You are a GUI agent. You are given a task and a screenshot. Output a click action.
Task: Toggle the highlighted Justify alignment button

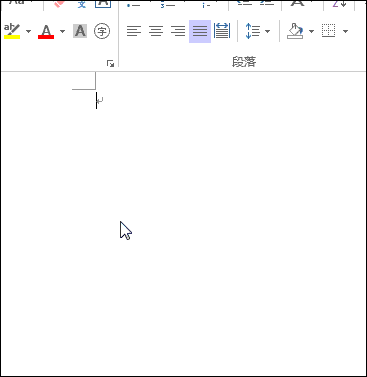coord(200,31)
